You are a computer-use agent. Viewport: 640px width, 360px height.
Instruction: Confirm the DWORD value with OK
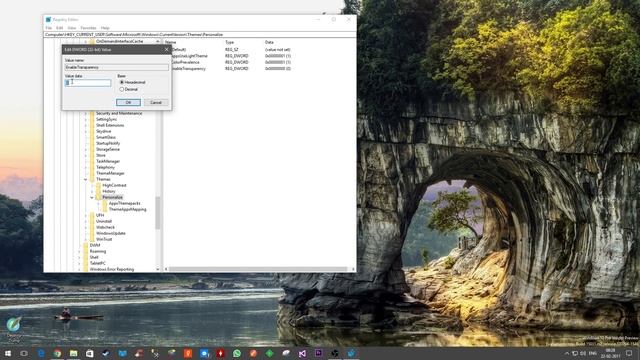click(128, 102)
